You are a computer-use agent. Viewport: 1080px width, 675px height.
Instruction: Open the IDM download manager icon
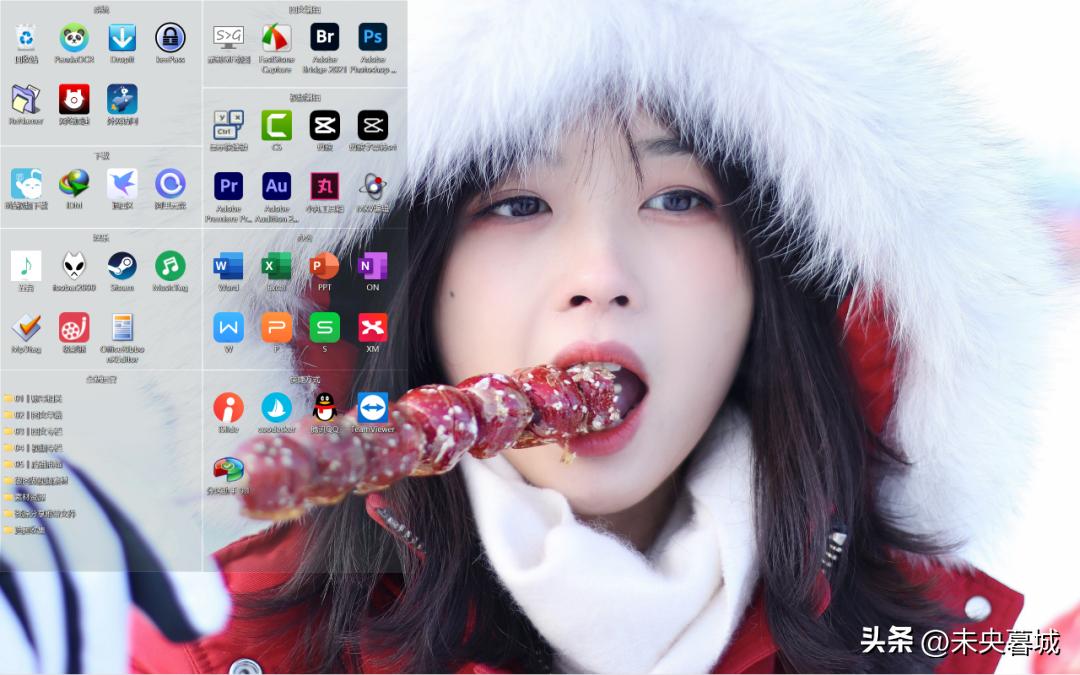click(x=74, y=184)
